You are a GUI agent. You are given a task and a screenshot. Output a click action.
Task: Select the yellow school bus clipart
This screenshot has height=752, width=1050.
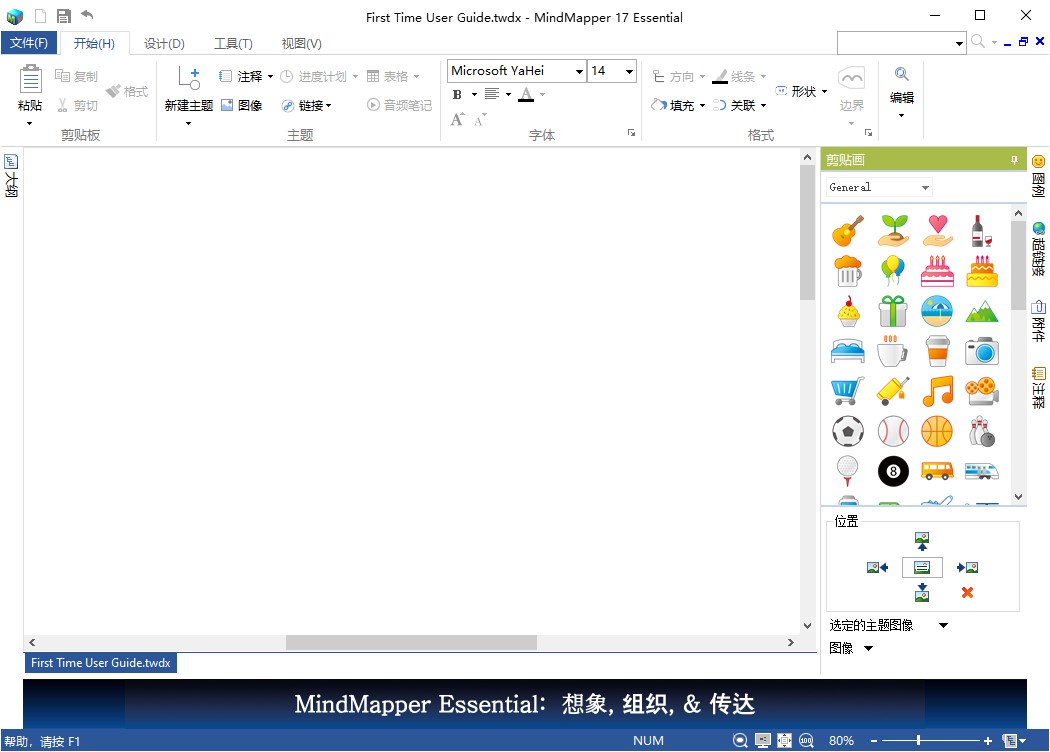937,471
